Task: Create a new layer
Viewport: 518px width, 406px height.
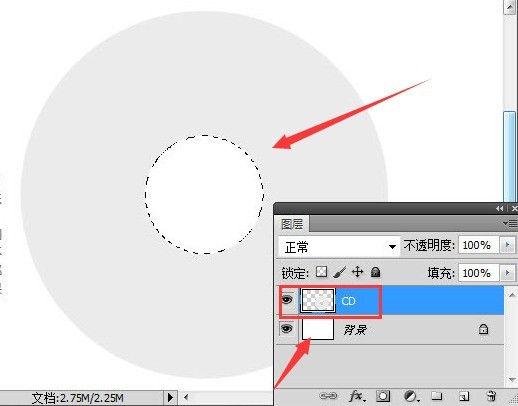Action: (x=464, y=396)
